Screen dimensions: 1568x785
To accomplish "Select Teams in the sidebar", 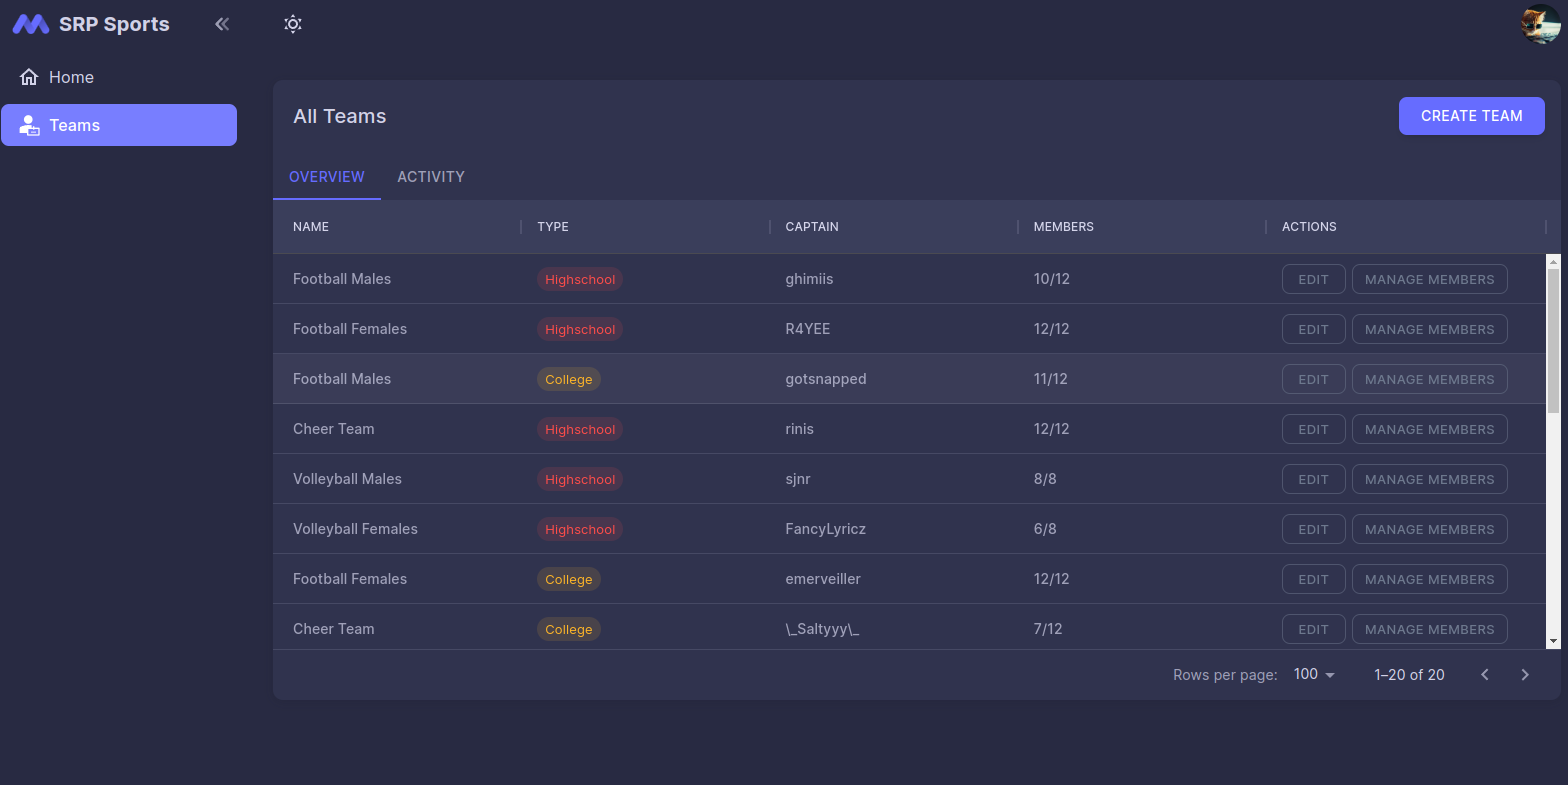I will coord(119,125).
